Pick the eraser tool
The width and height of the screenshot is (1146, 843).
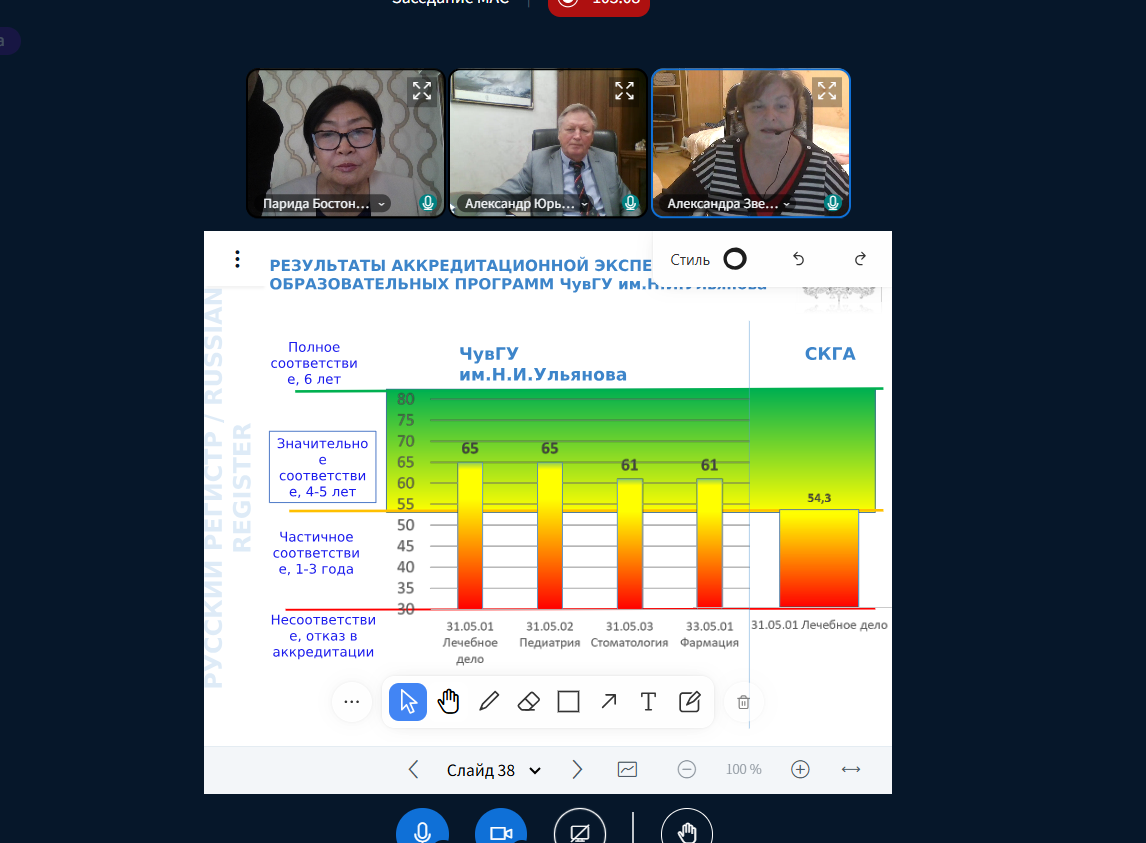[x=528, y=702]
